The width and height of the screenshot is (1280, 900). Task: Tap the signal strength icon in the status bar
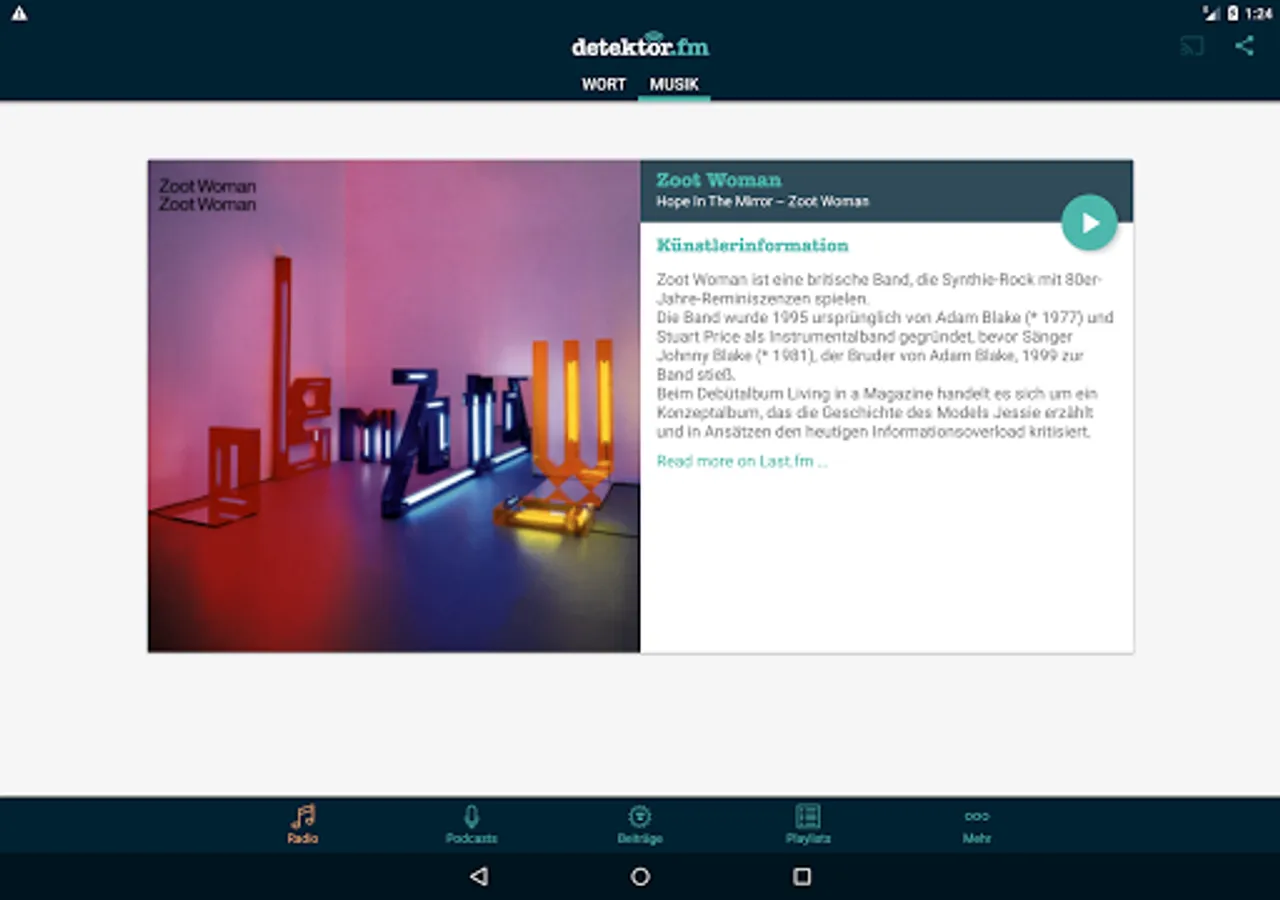[1212, 13]
